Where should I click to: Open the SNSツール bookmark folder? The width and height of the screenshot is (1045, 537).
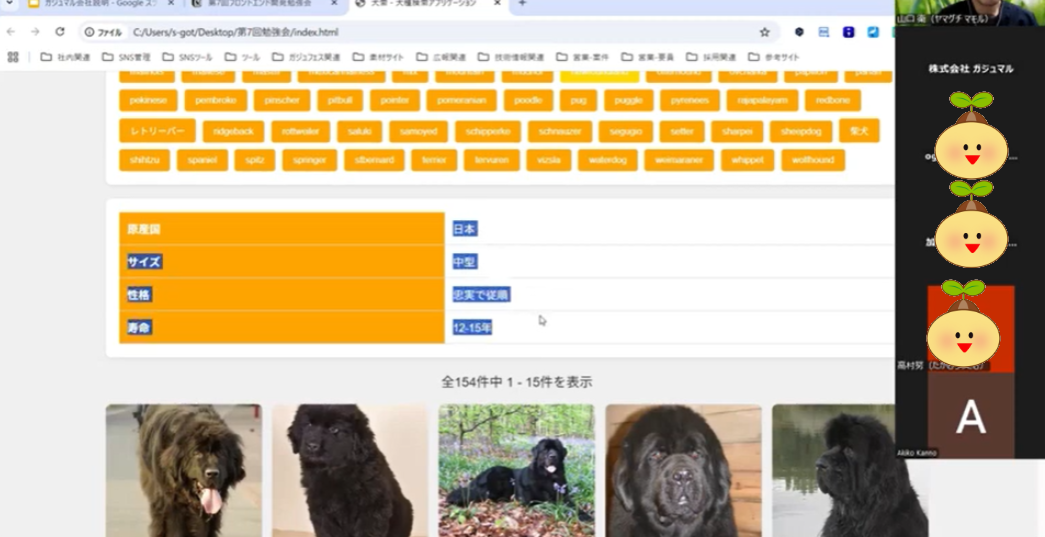point(187,57)
